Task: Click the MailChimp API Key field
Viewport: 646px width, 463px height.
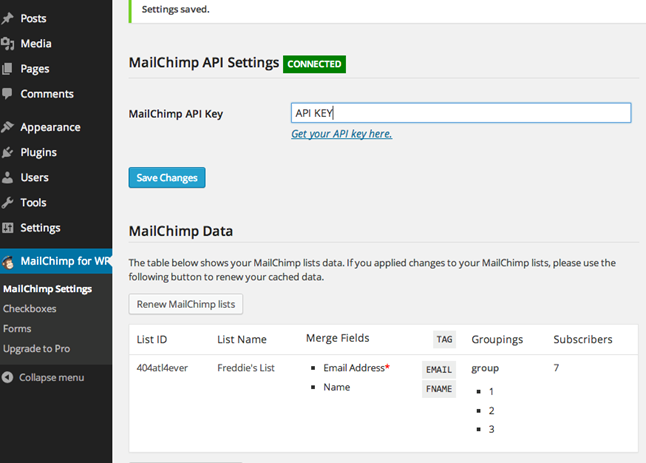Action: pyautogui.click(x=461, y=113)
